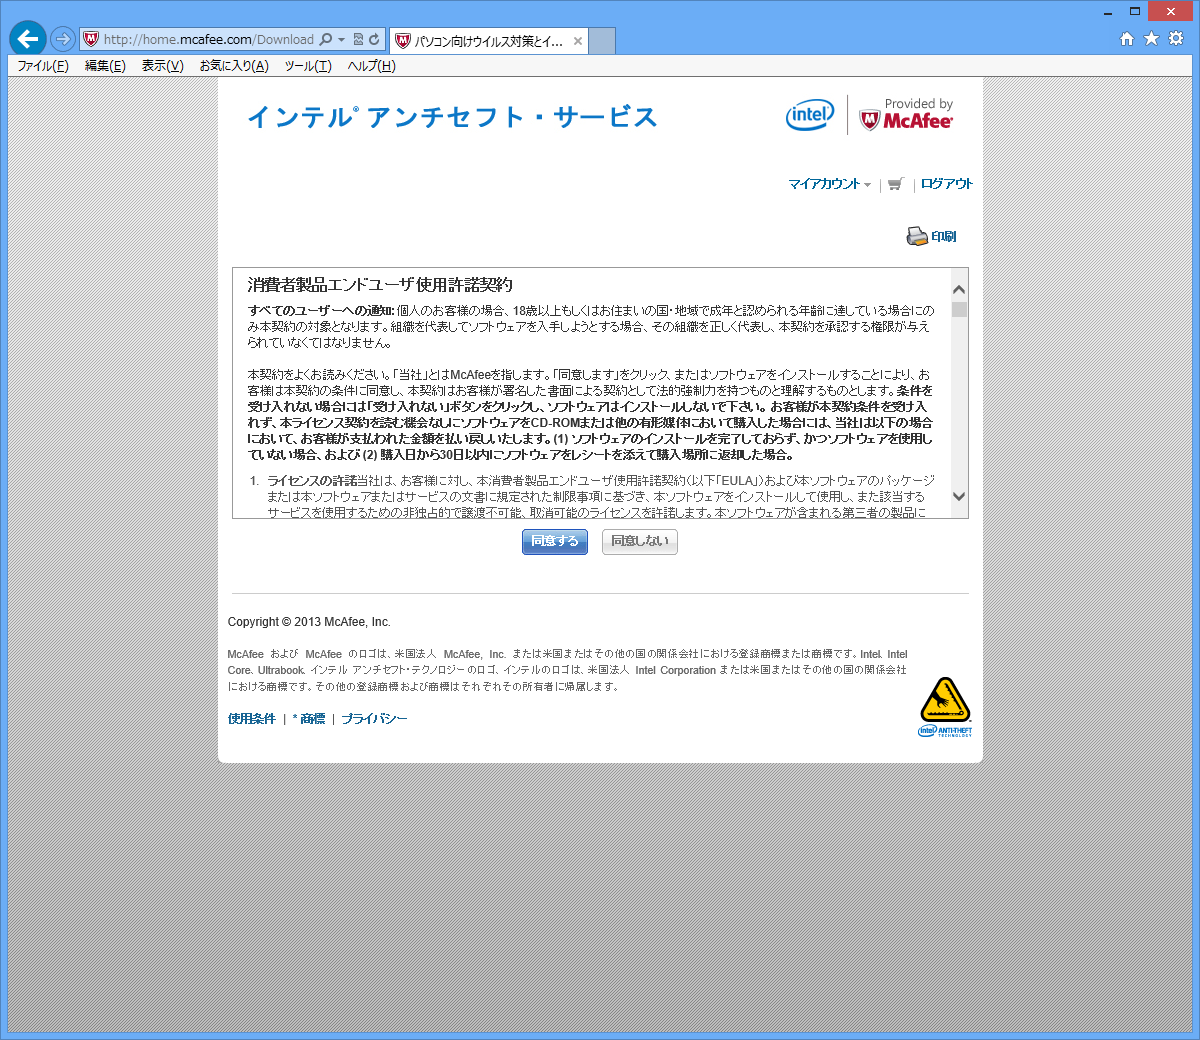The height and width of the screenshot is (1040, 1200).
Task: Open the 使用条件 footer link
Action: click(251, 719)
